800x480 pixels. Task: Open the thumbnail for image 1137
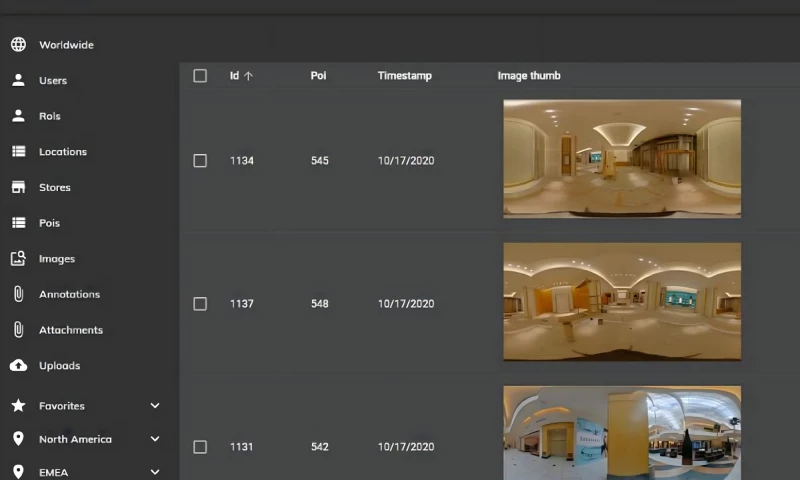pos(622,301)
